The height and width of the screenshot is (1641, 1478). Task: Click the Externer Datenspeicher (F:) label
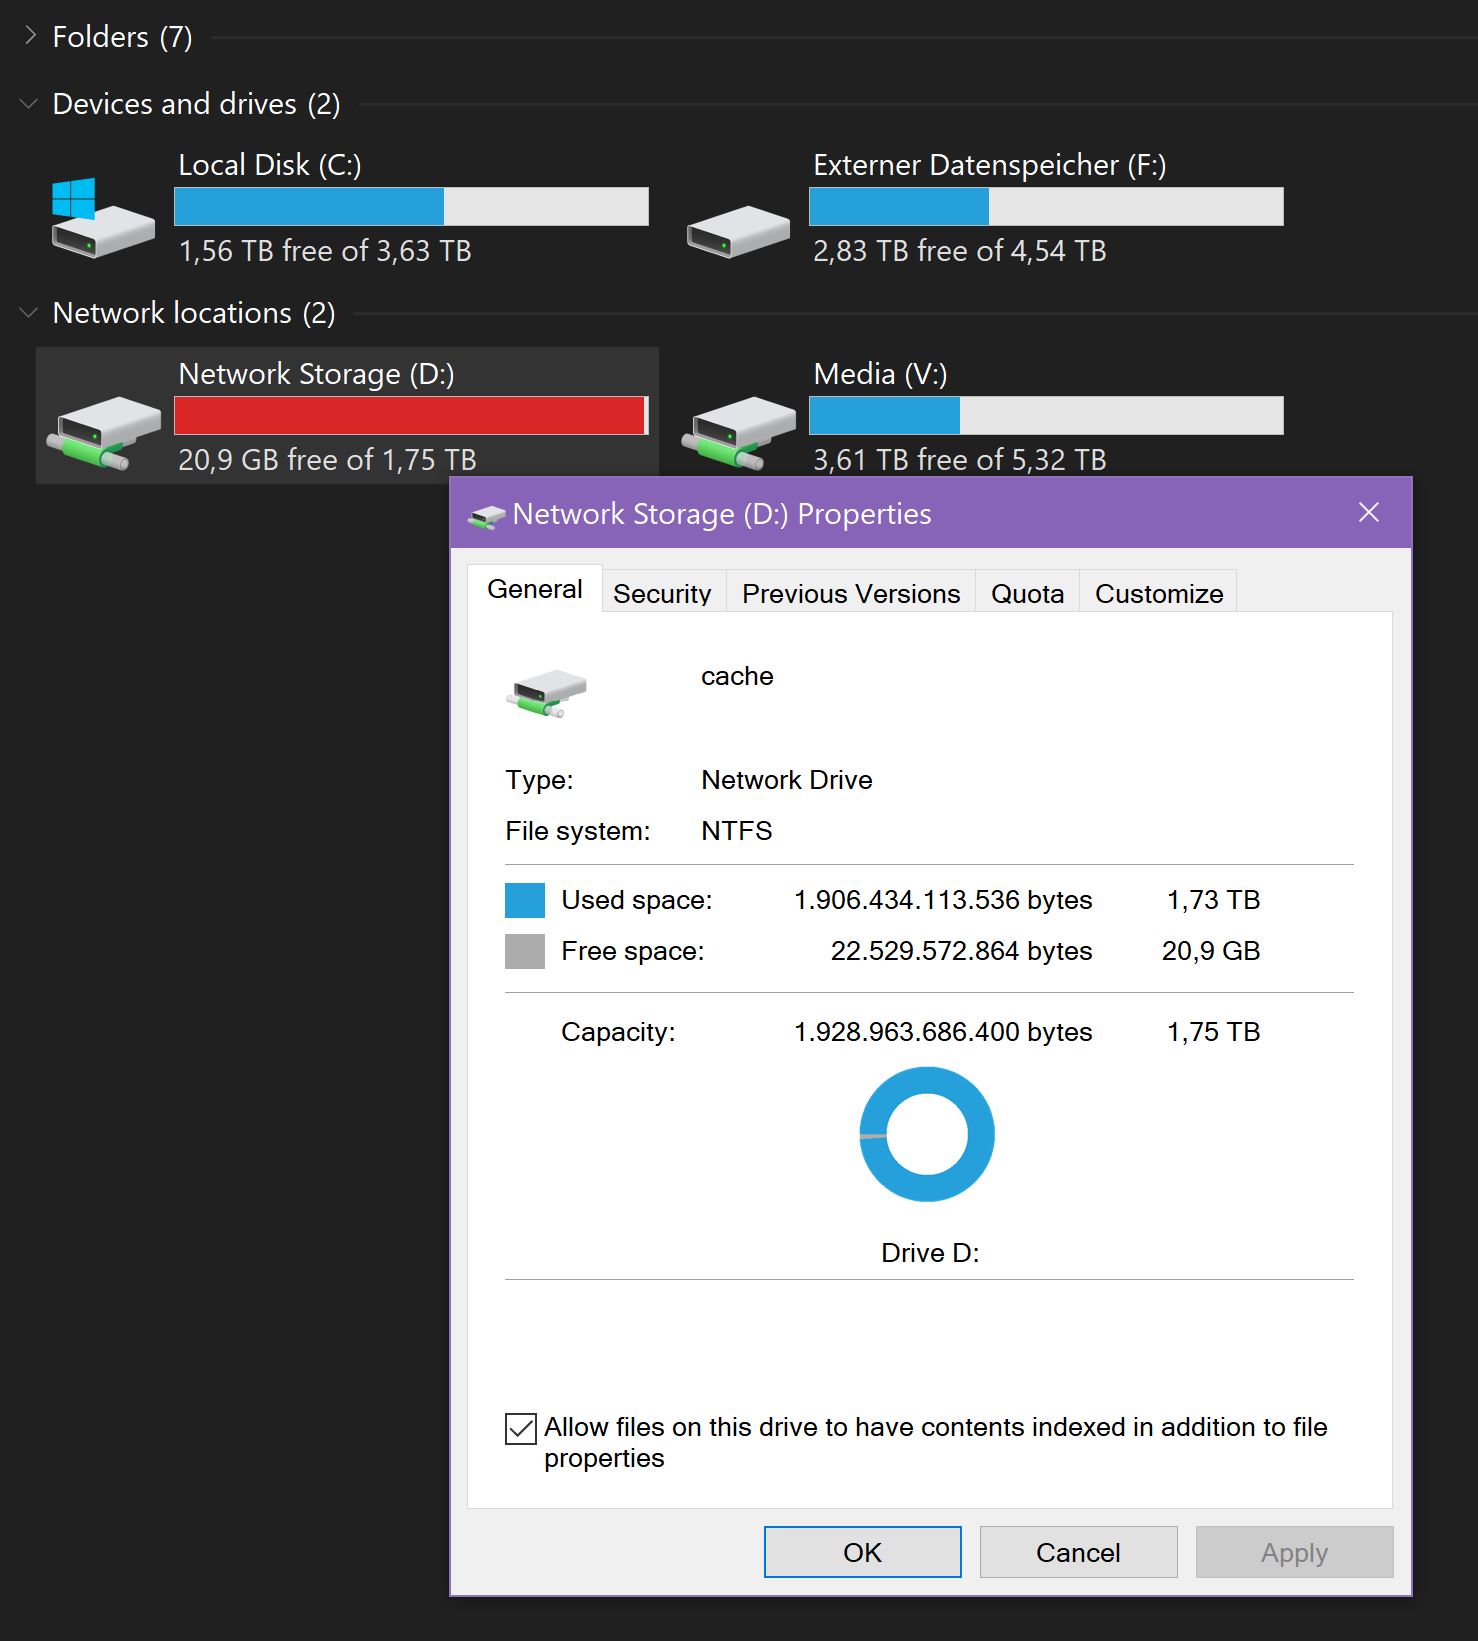click(990, 165)
